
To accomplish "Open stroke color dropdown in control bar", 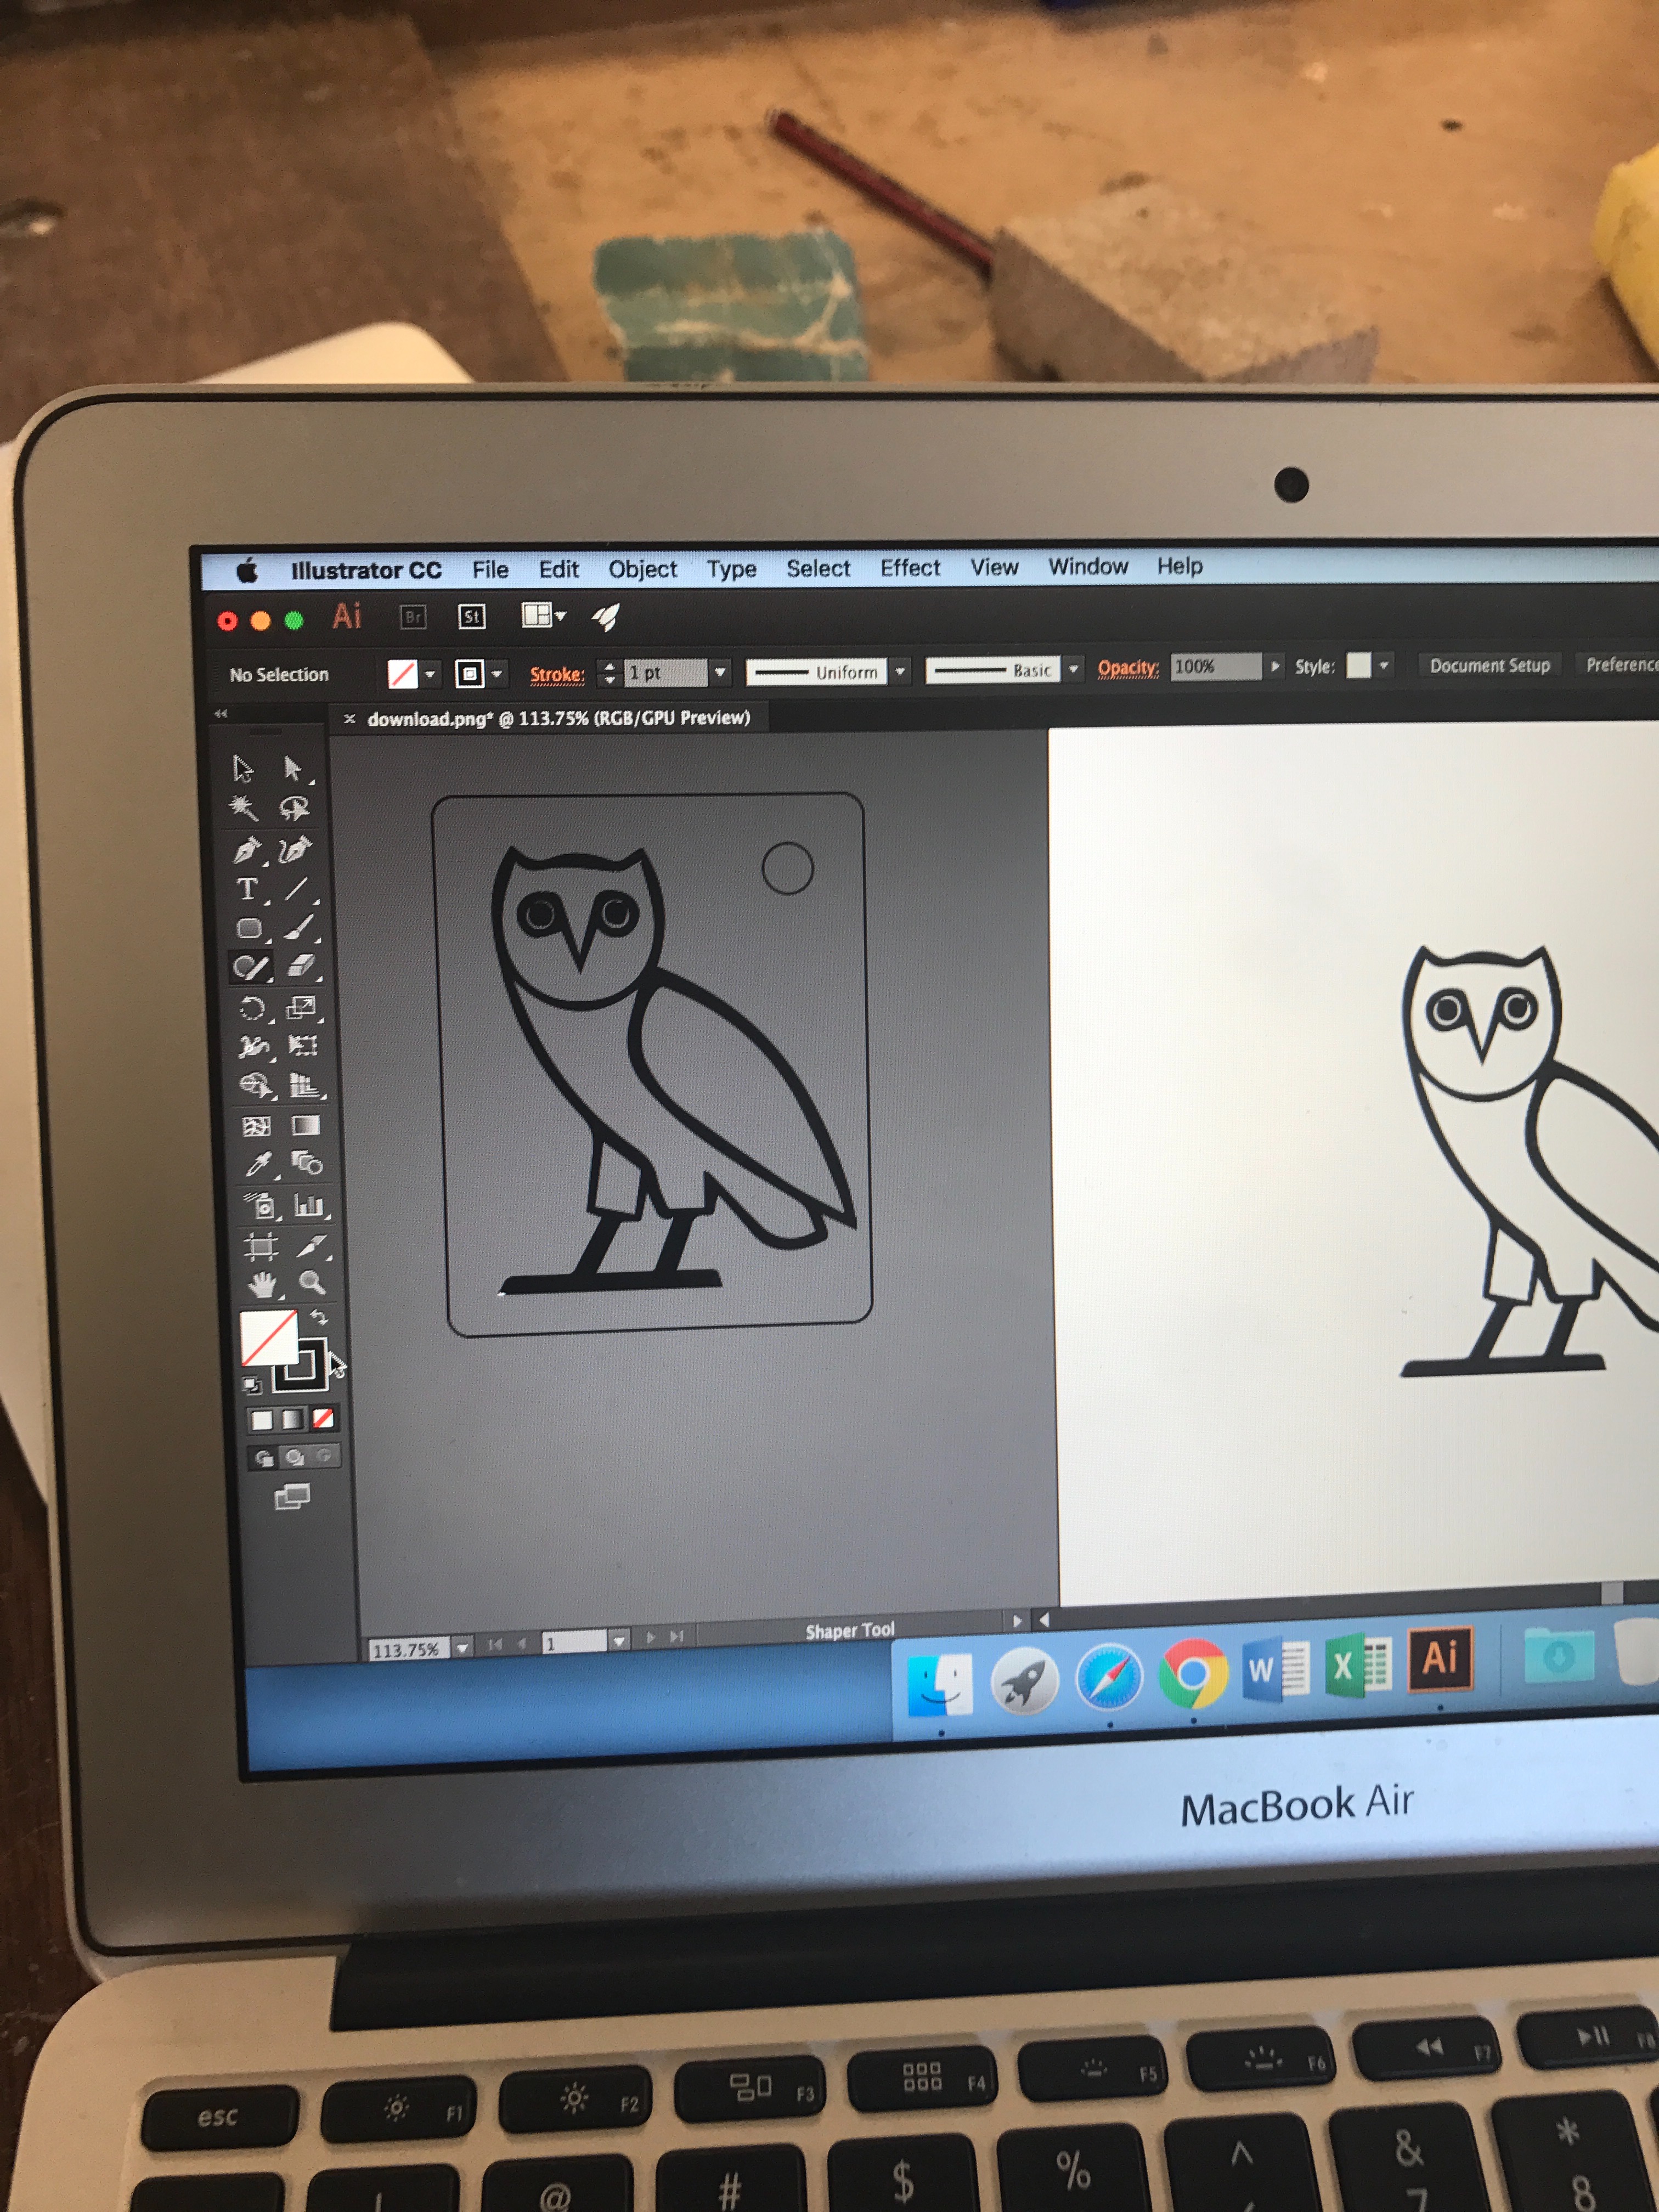I will pos(496,674).
